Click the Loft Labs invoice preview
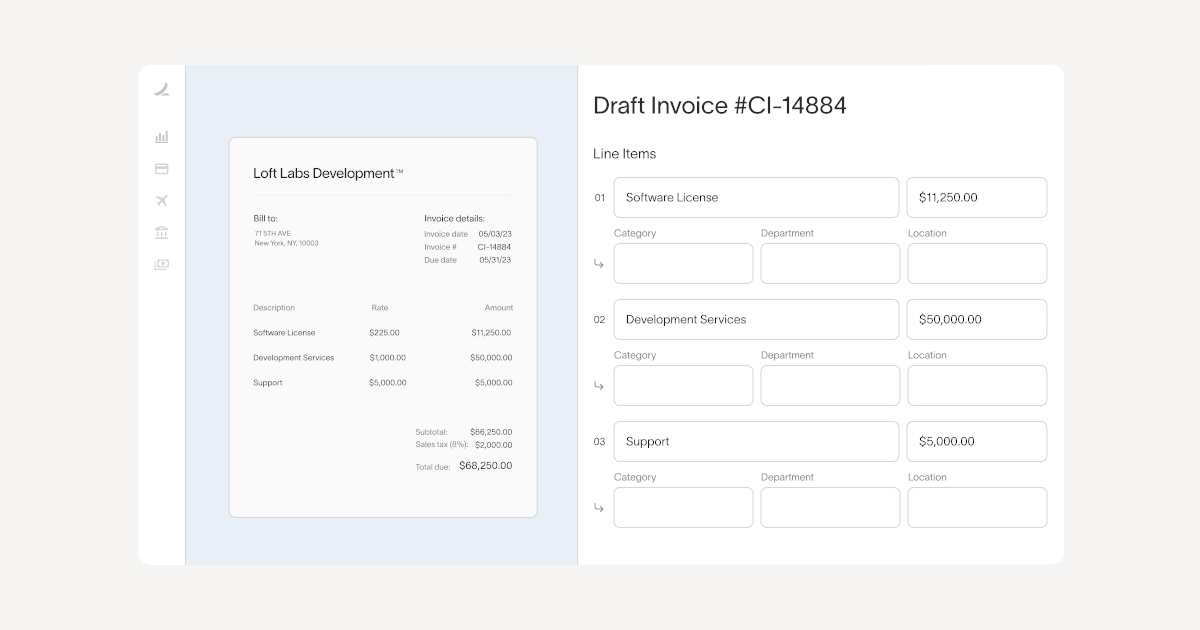Screen dimensions: 1200x630 383,327
